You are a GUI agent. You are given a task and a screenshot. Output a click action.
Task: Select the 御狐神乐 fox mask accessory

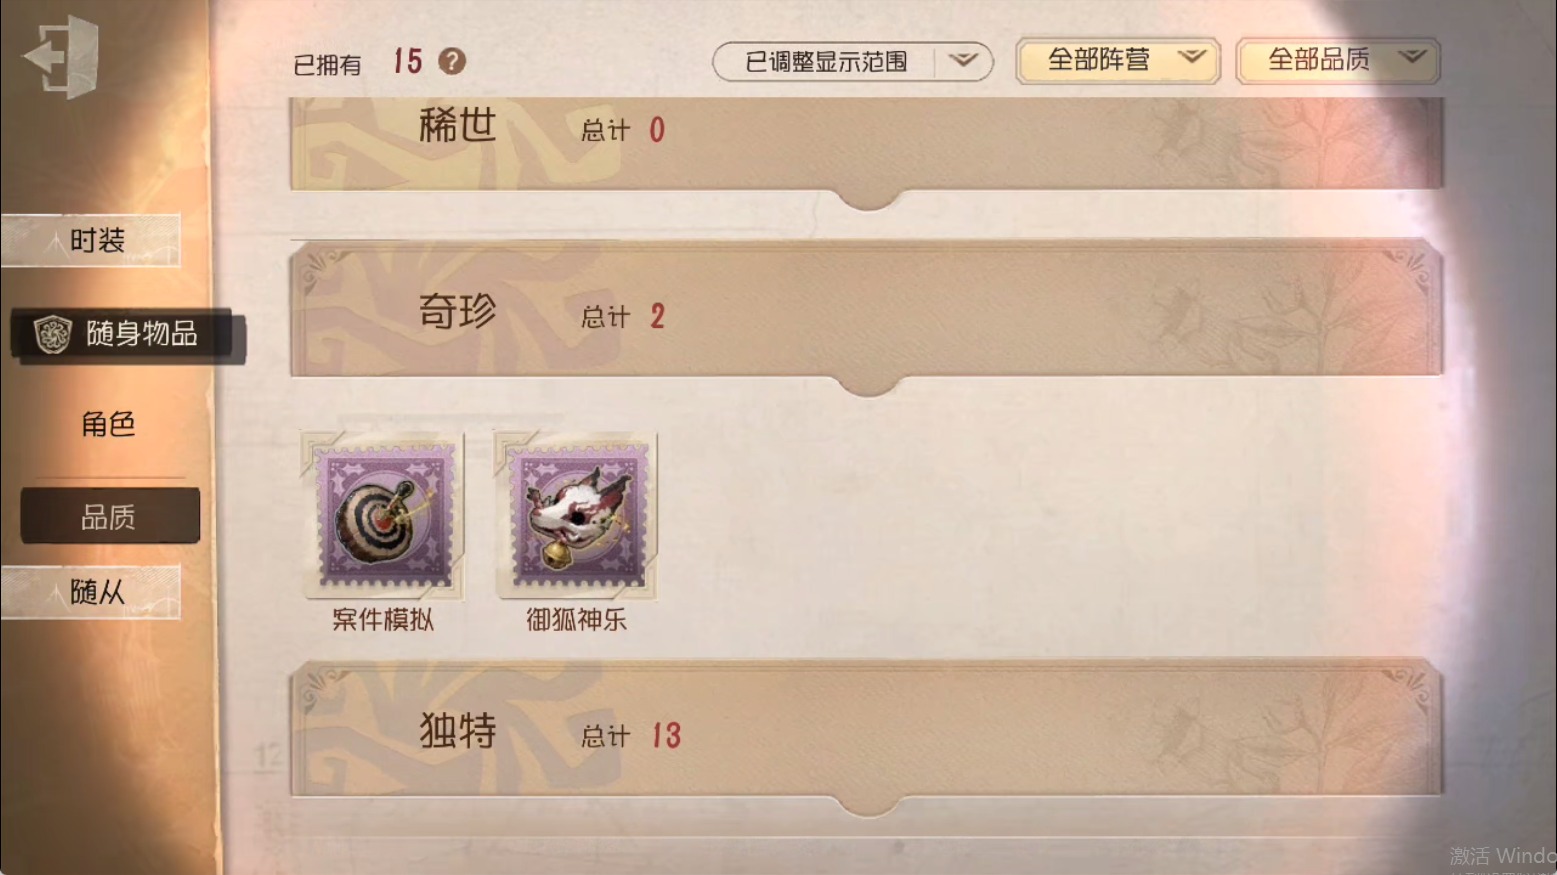coord(577,516)
